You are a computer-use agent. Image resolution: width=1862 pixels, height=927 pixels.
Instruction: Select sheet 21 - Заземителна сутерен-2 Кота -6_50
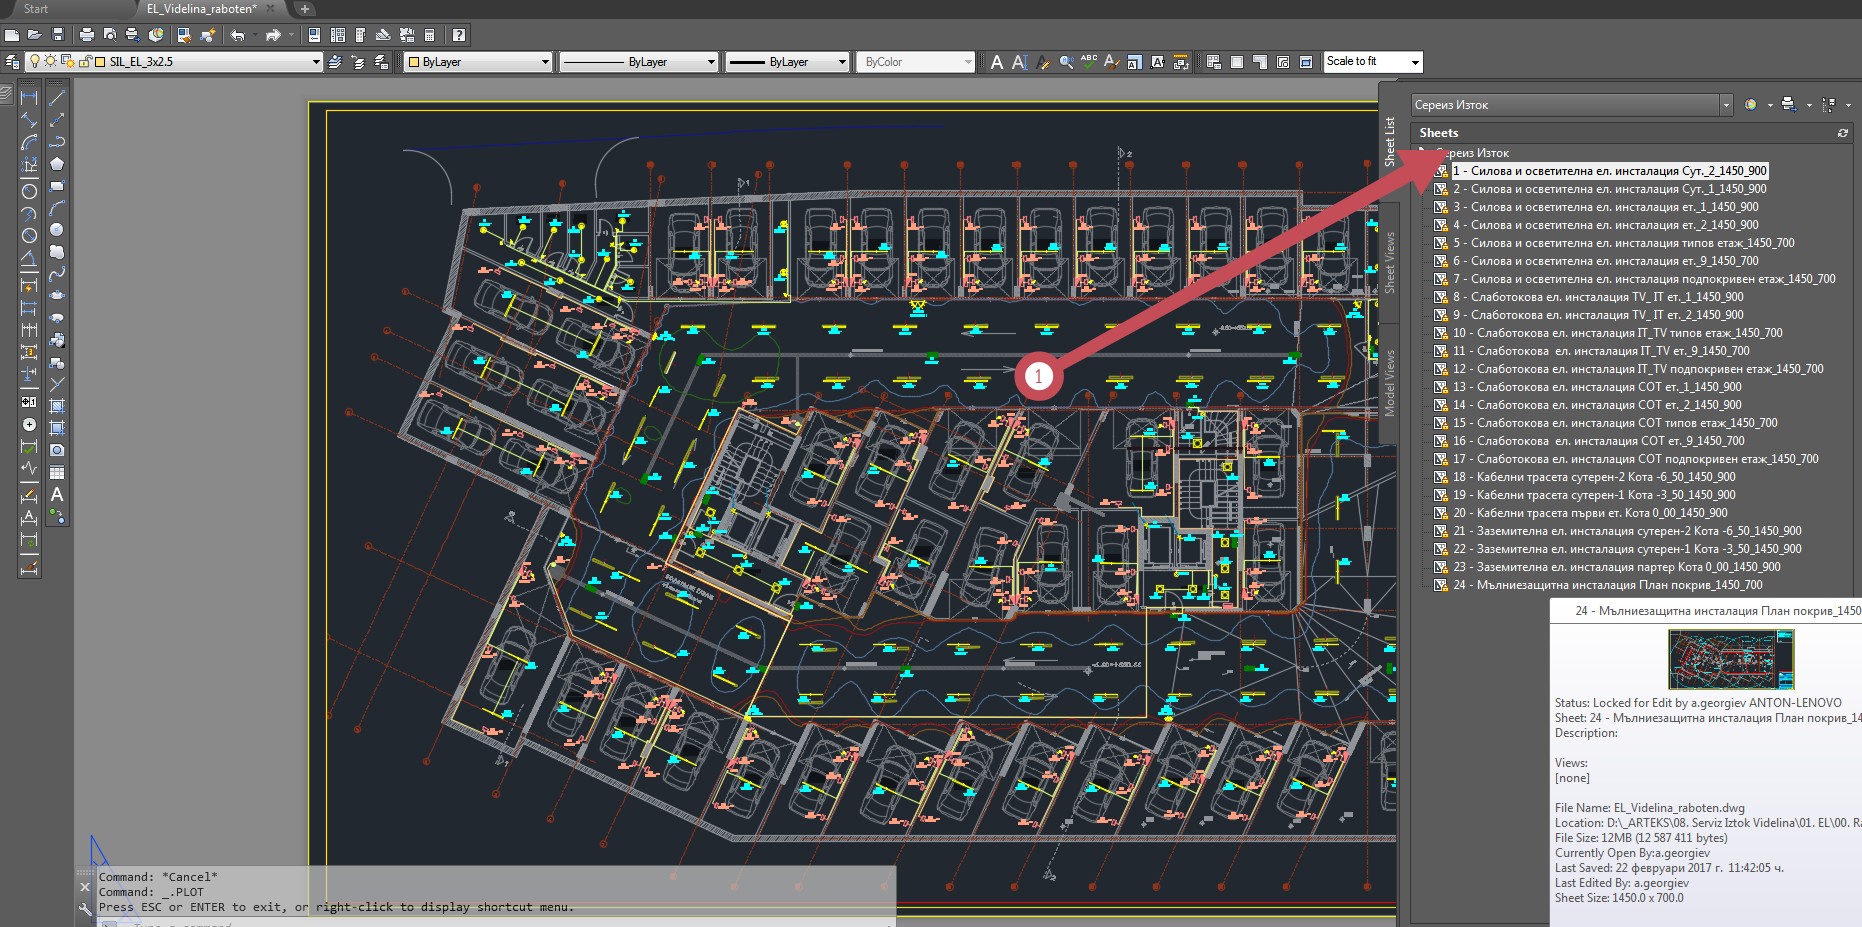pyautogui.click(x=1627, y=531)
